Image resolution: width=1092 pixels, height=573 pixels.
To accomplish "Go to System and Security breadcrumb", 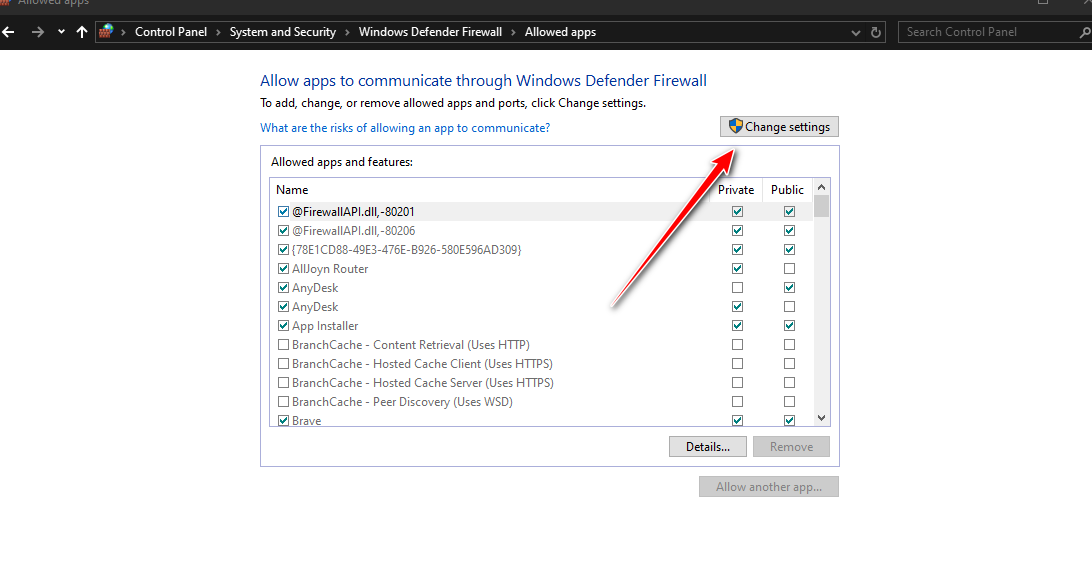I will [282, 32].
